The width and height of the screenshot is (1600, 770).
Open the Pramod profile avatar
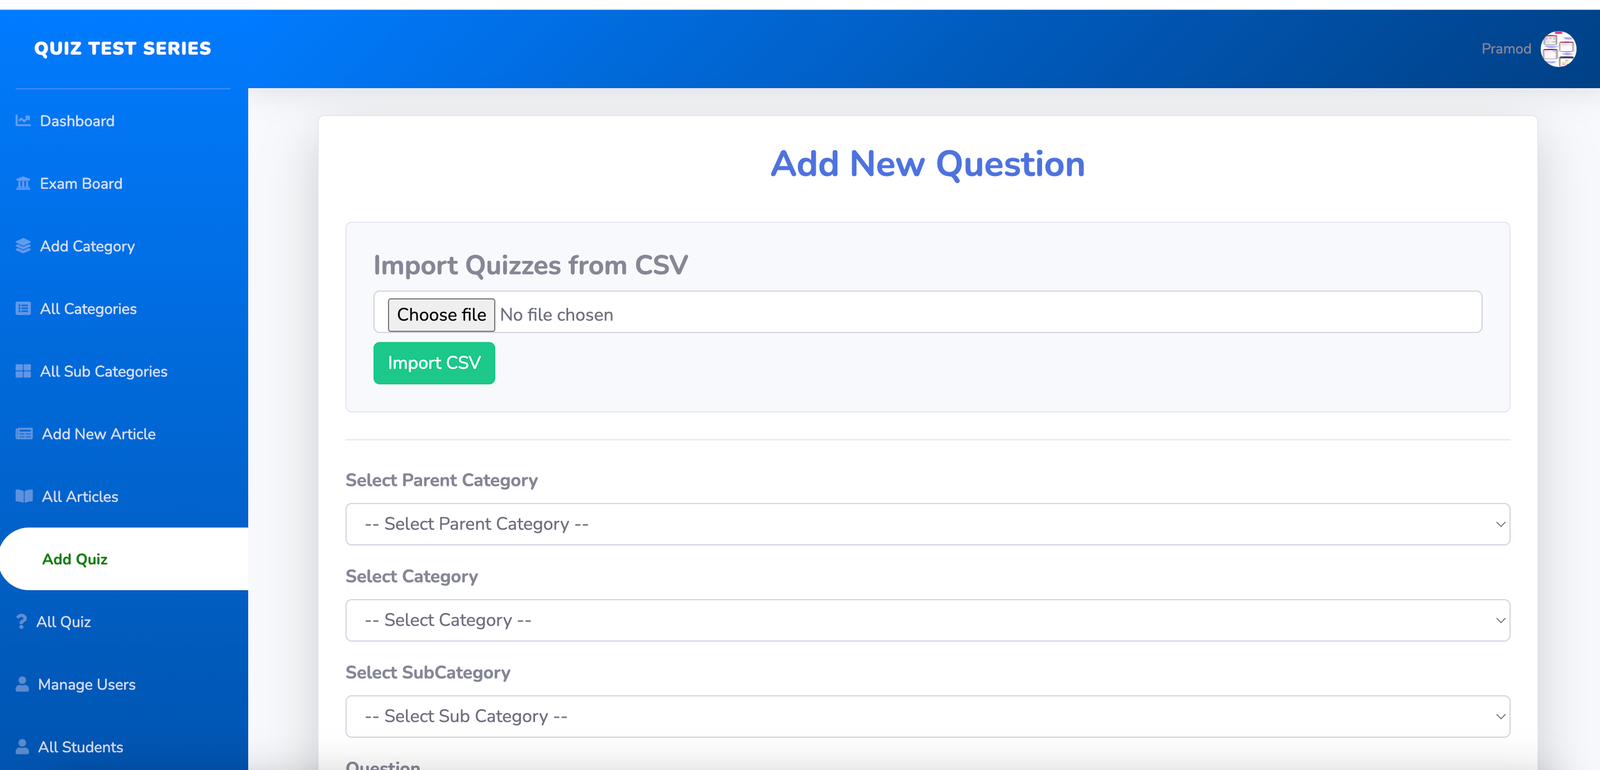click(1557, 48)
